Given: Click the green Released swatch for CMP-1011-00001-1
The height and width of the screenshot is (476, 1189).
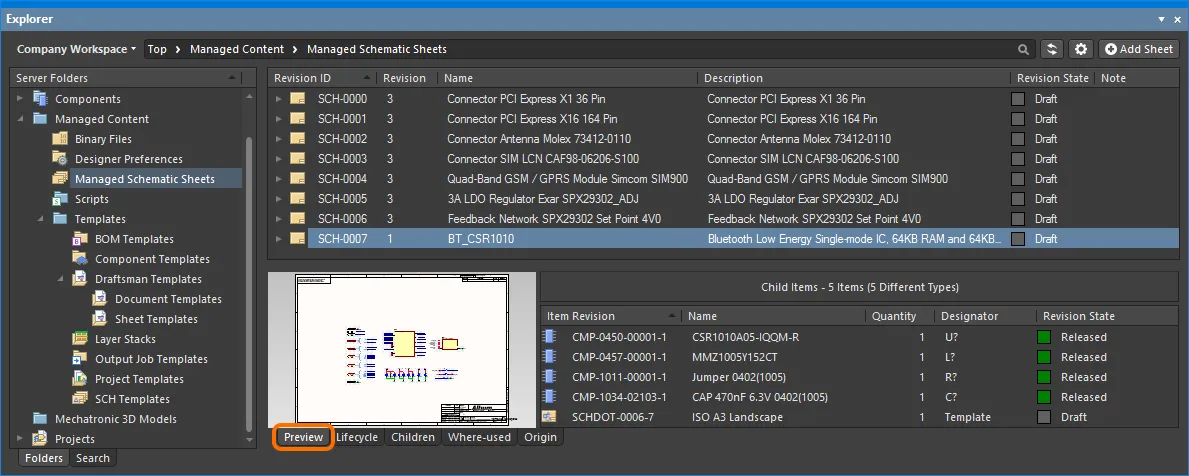Looking at the screenshot, I should click(x=1044, y=377).
